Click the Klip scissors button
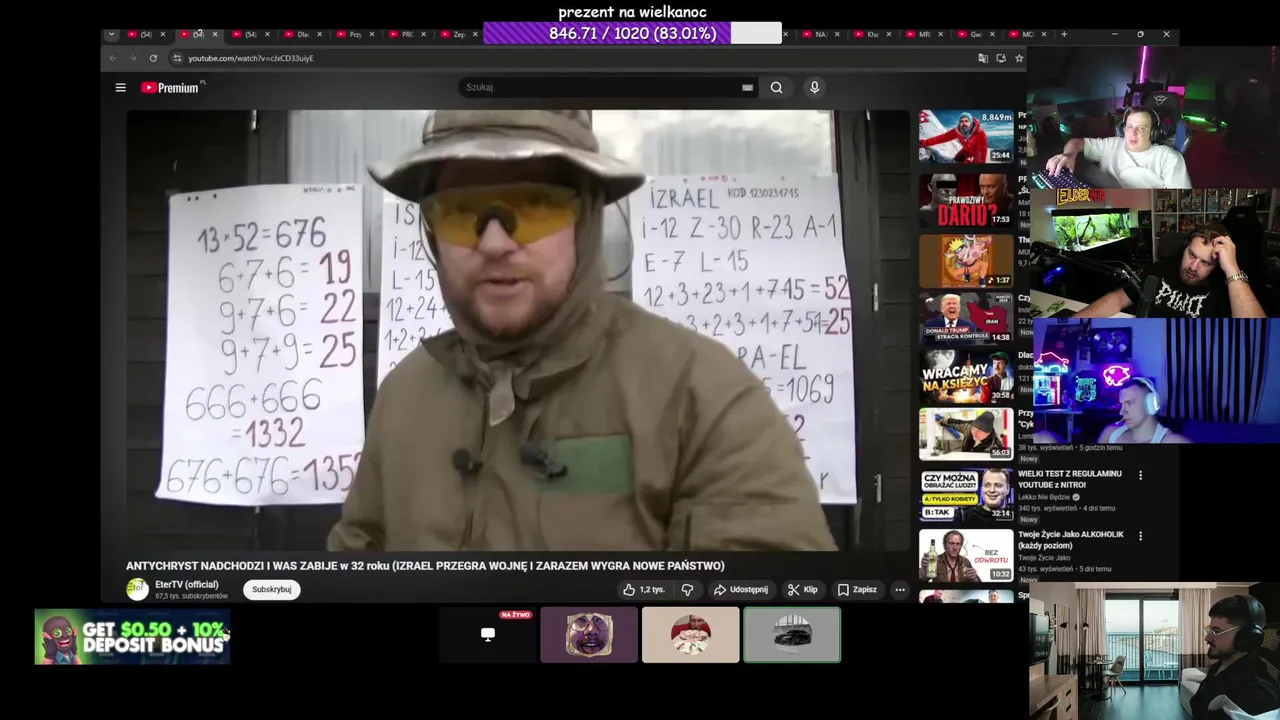This screenshot has height=720, width=1280. coord(802,589)
